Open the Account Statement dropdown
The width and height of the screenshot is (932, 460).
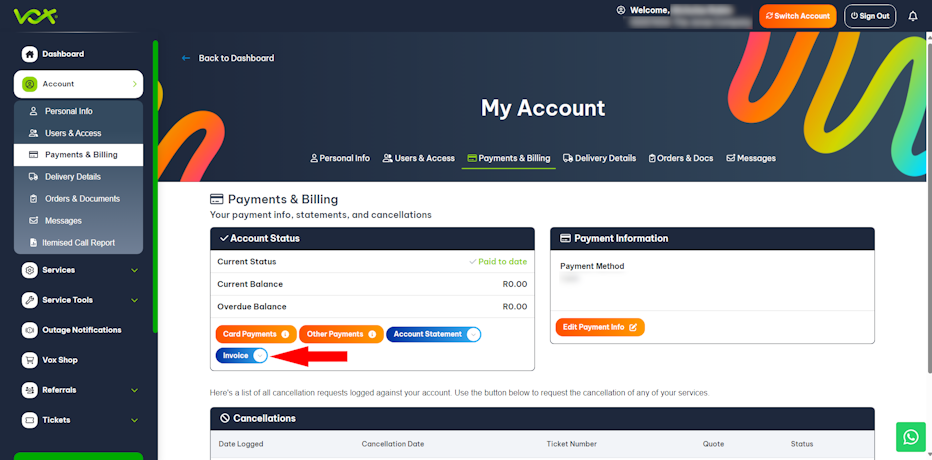point(472,334)
